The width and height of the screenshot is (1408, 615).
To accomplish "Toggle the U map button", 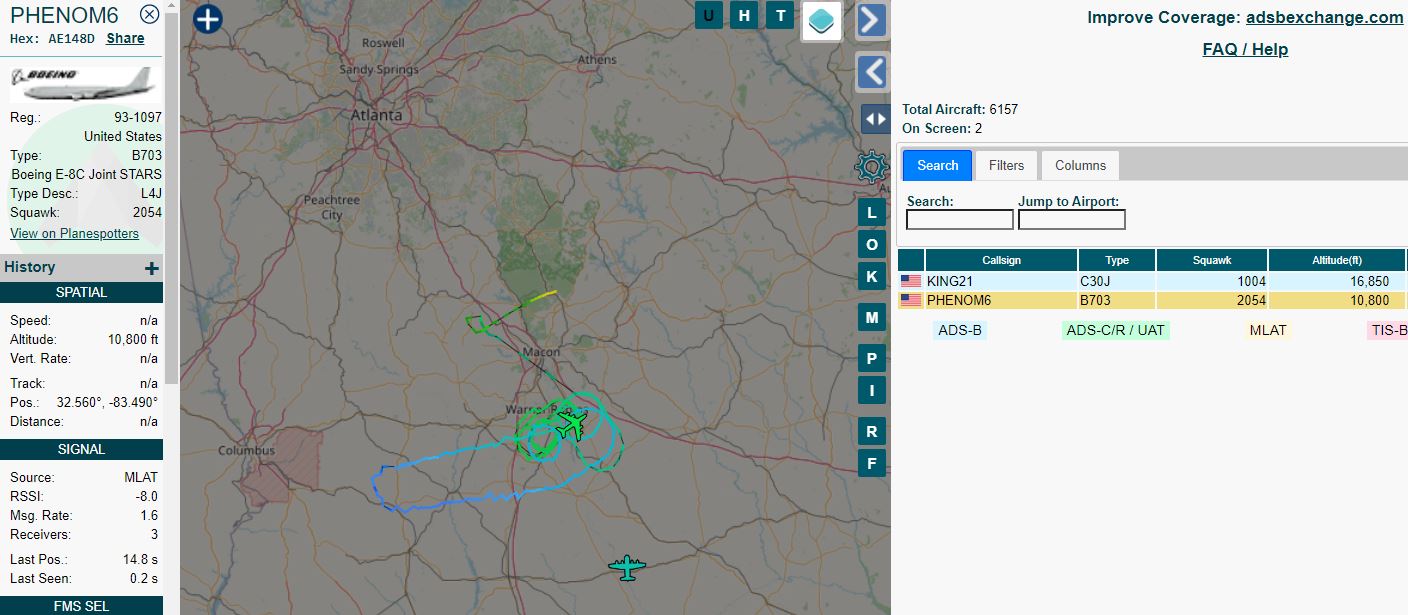I will [709, 15].
